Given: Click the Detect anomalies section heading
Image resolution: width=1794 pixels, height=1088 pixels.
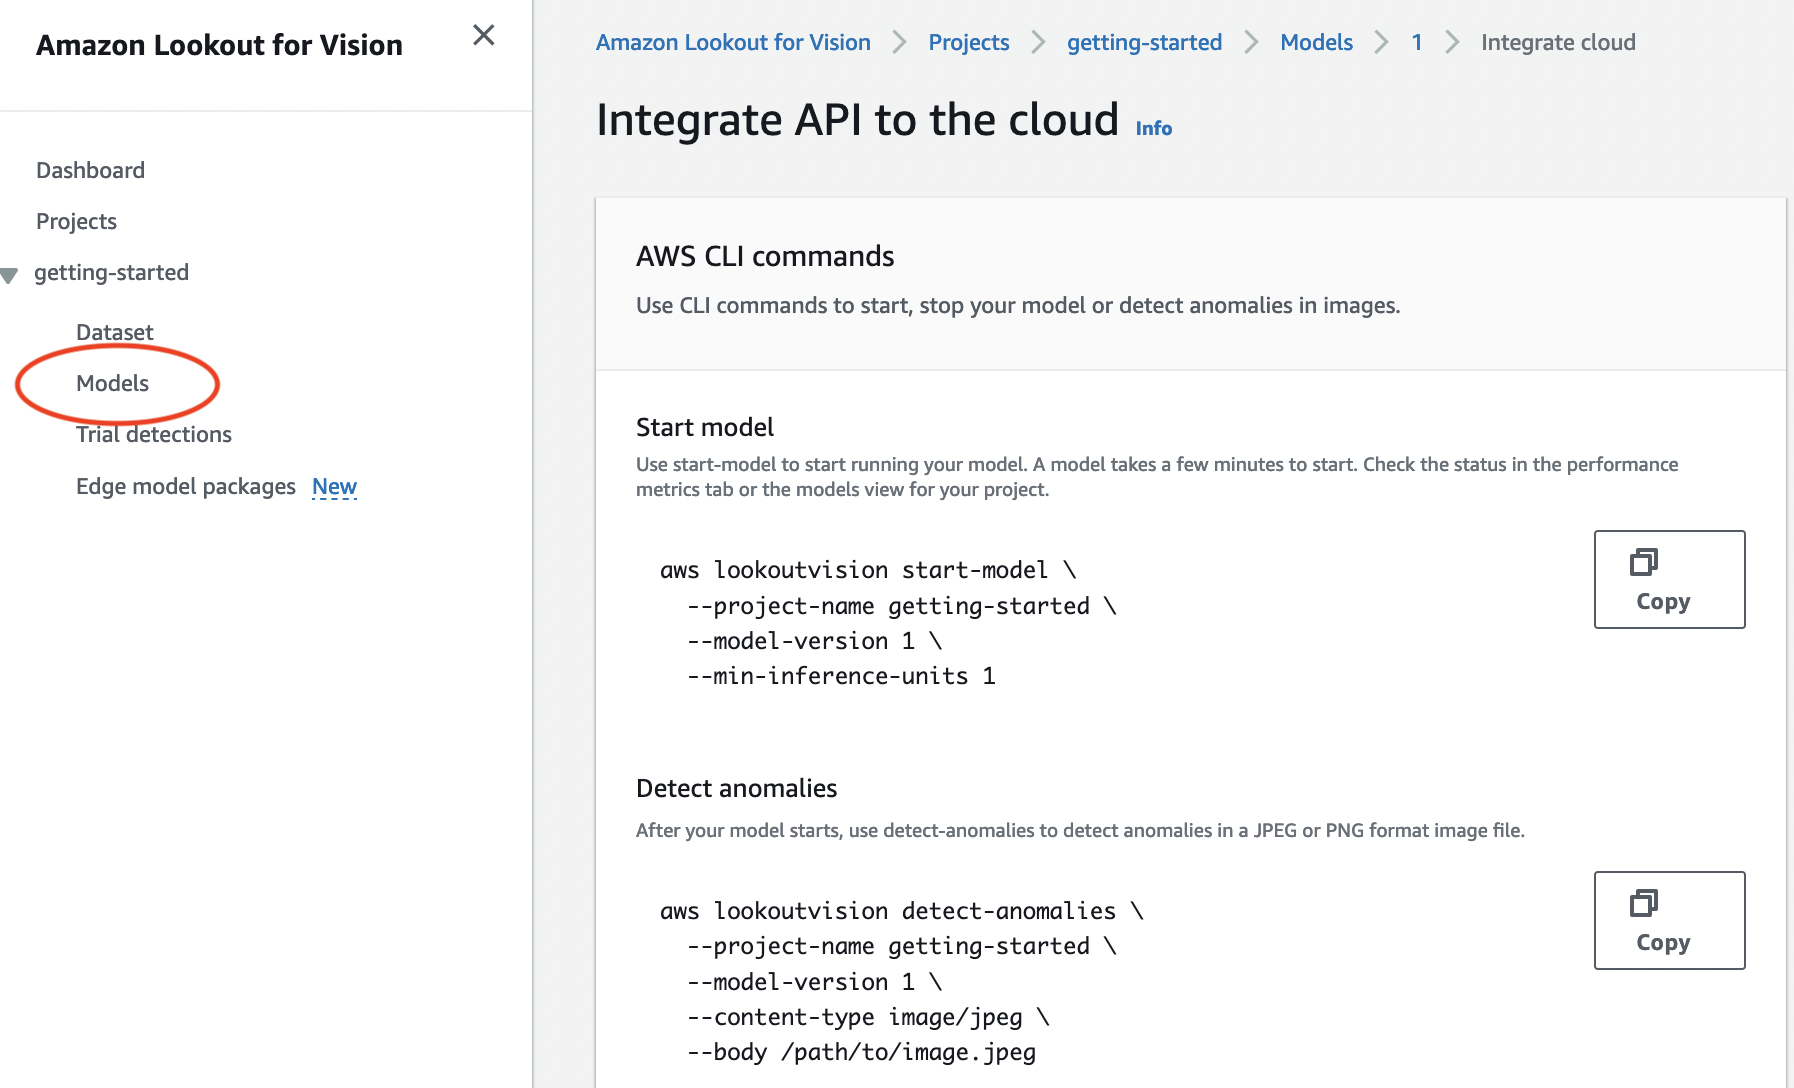Looking at the screenshot, I should coord(736,788).
